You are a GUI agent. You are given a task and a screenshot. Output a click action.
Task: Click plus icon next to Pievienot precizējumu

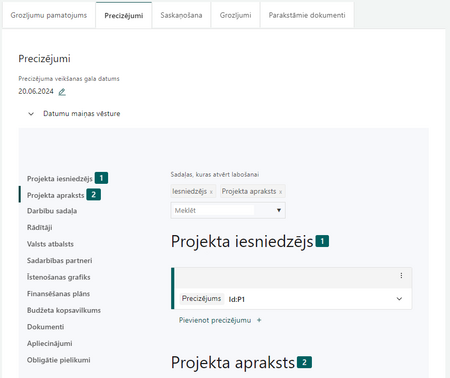click(x=259, y=320)
